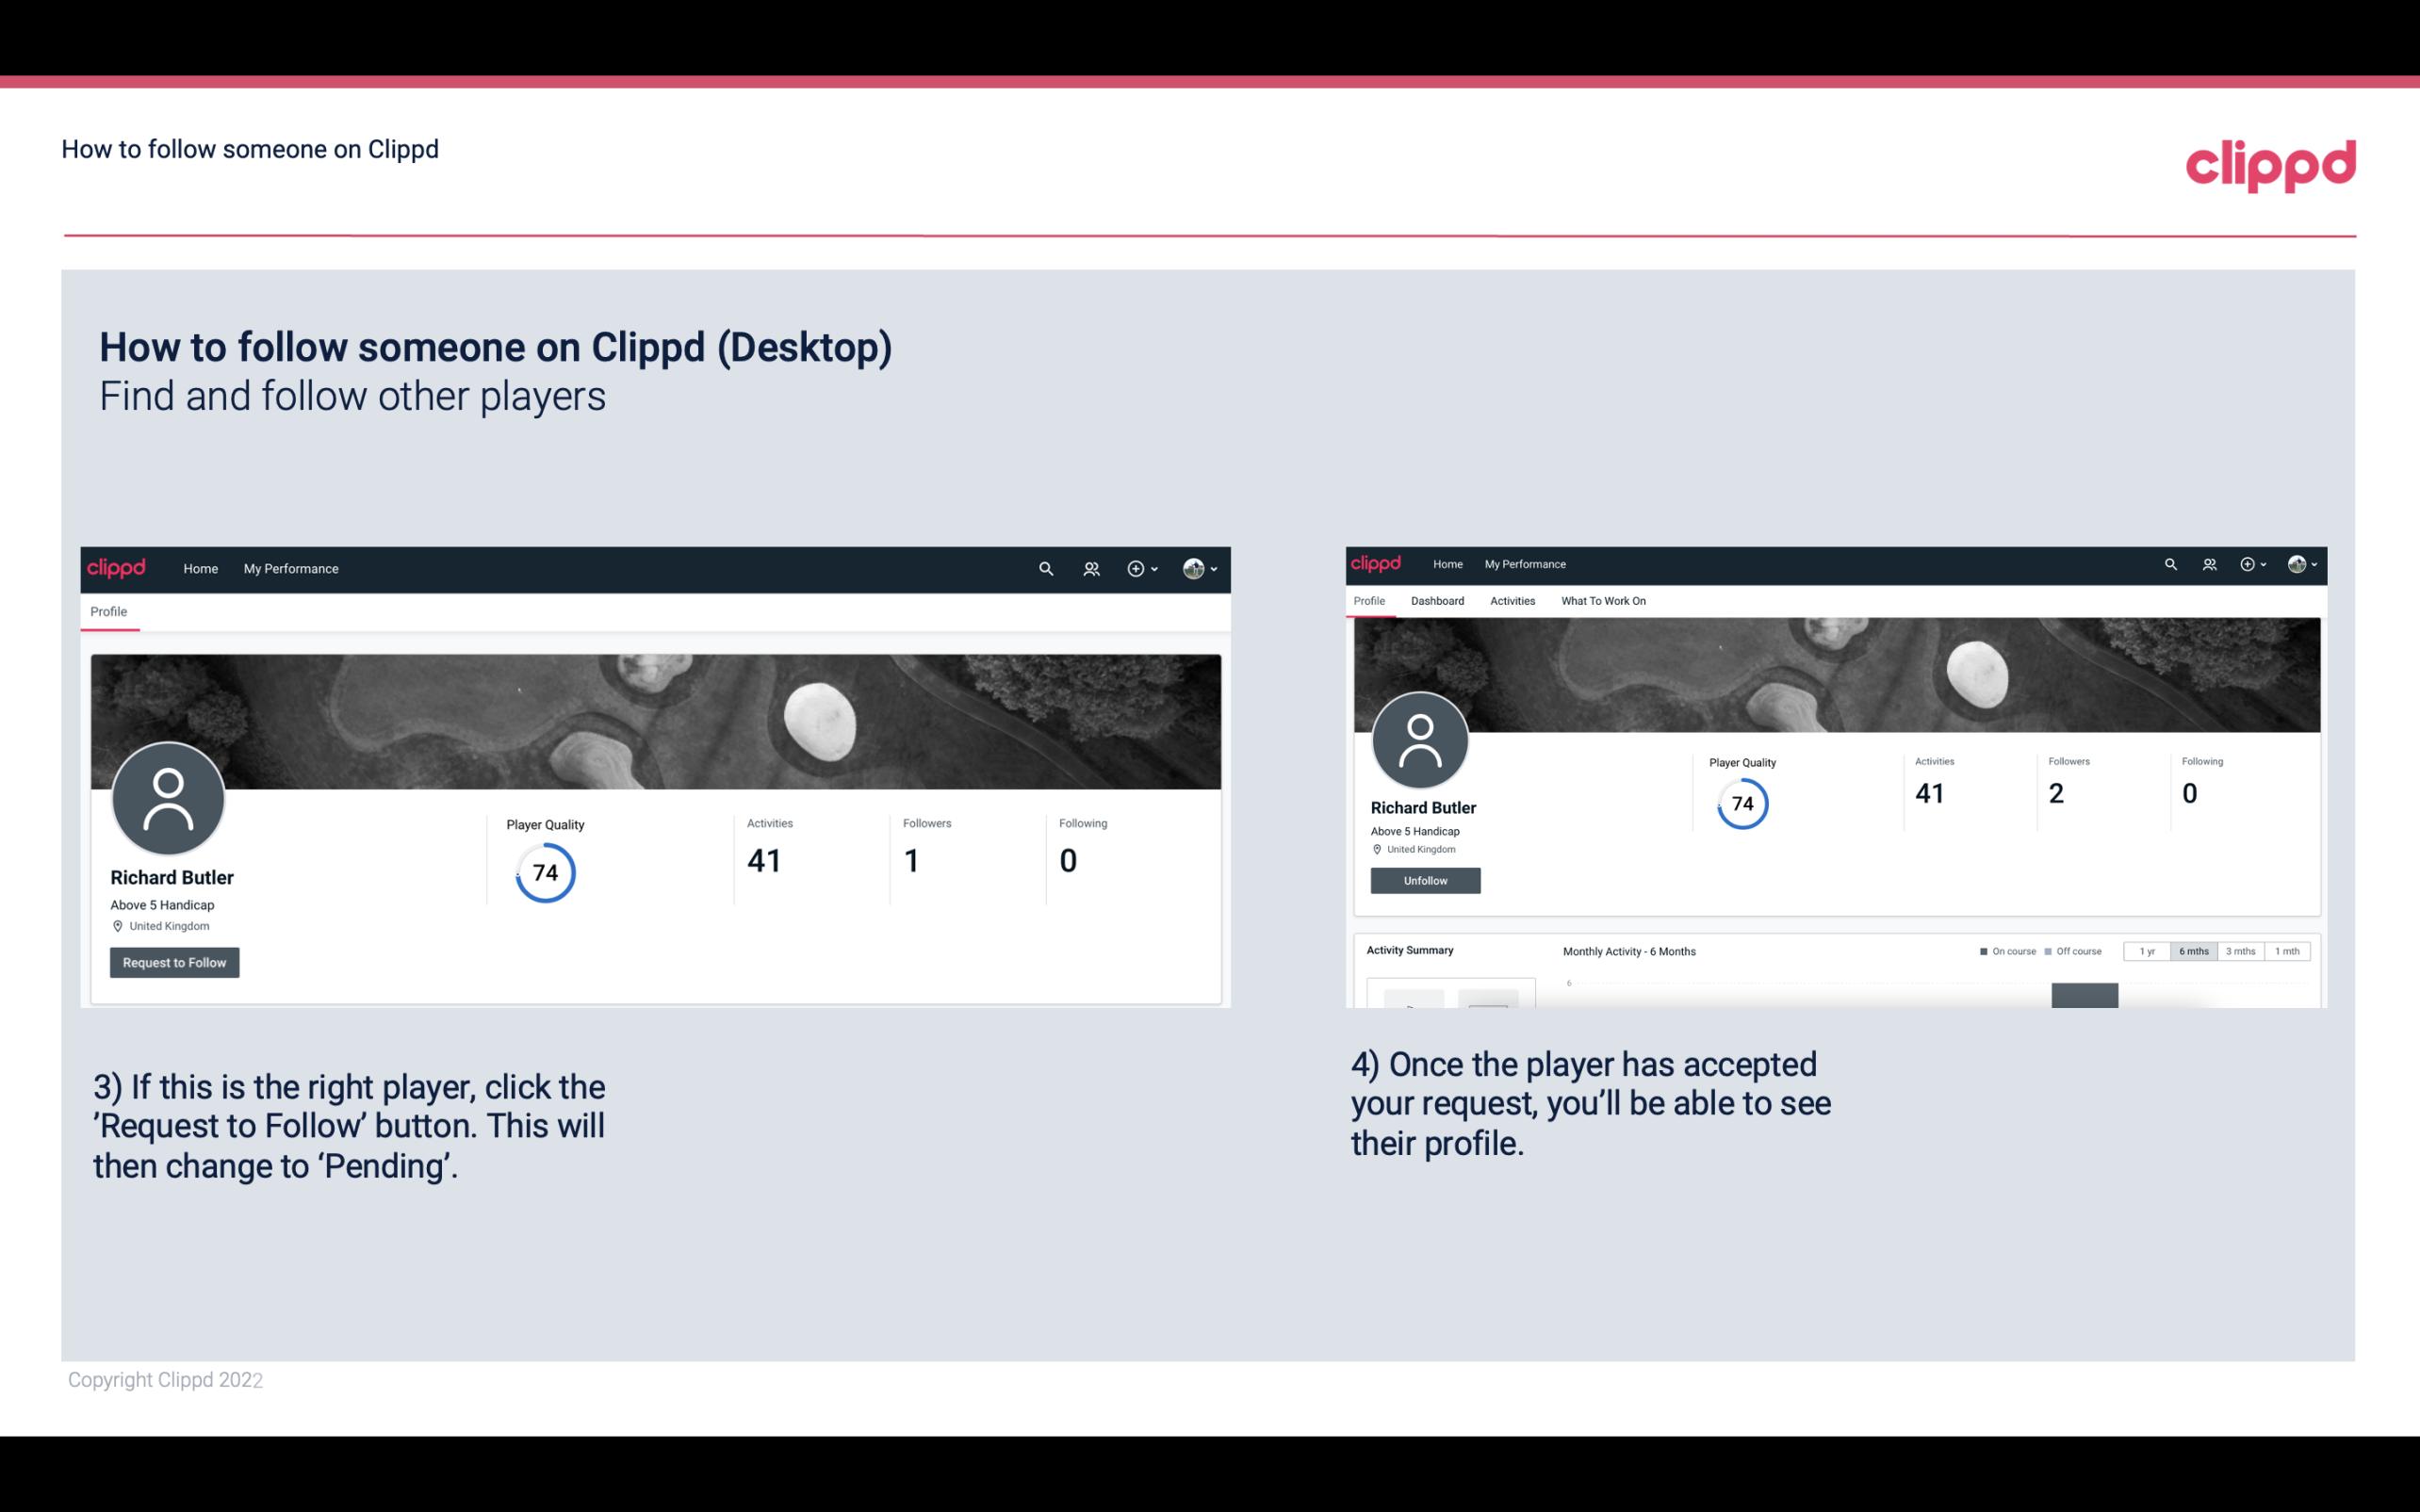Select the search icon in the navbar
Viewport: 2420px width, 1512px height.
(x=1042, y=568)
